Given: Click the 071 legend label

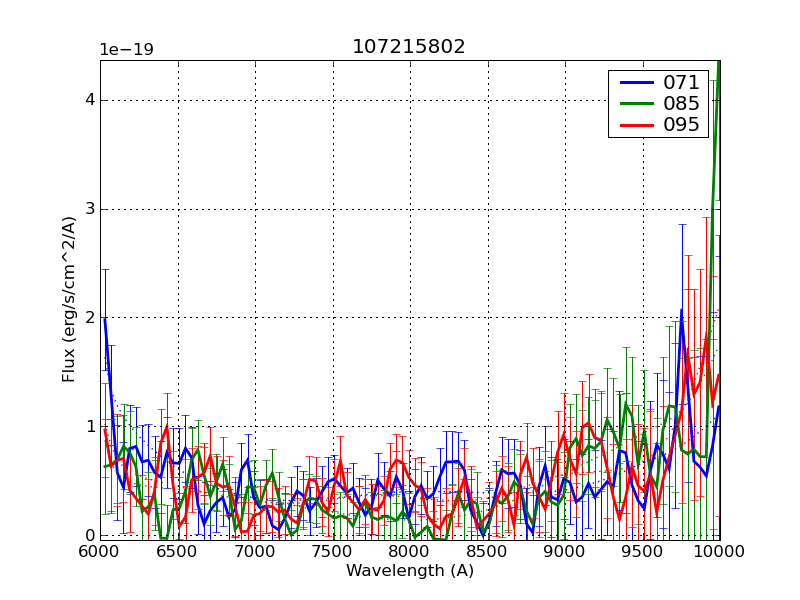Looking at the screenshot, I should pos(682,83).
